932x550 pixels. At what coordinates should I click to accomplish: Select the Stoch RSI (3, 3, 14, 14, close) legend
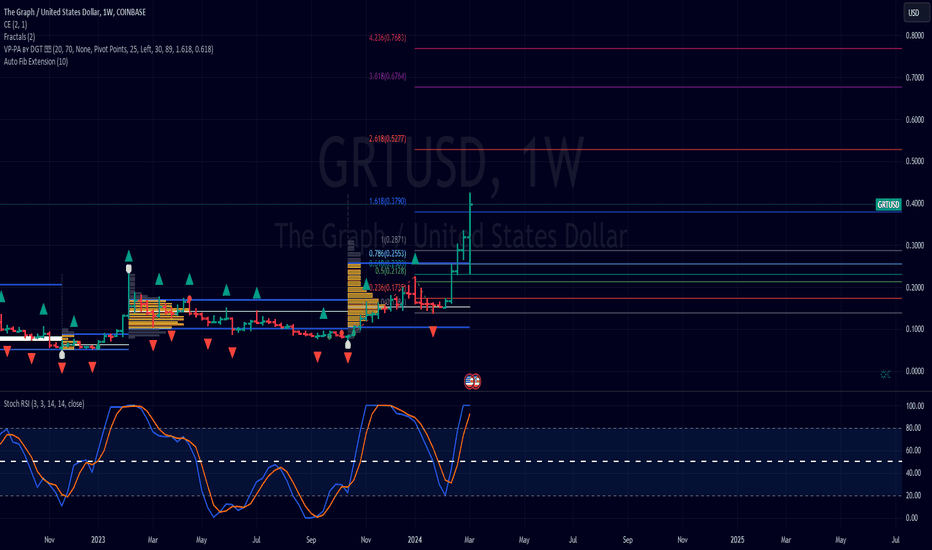tap(44, 404)
